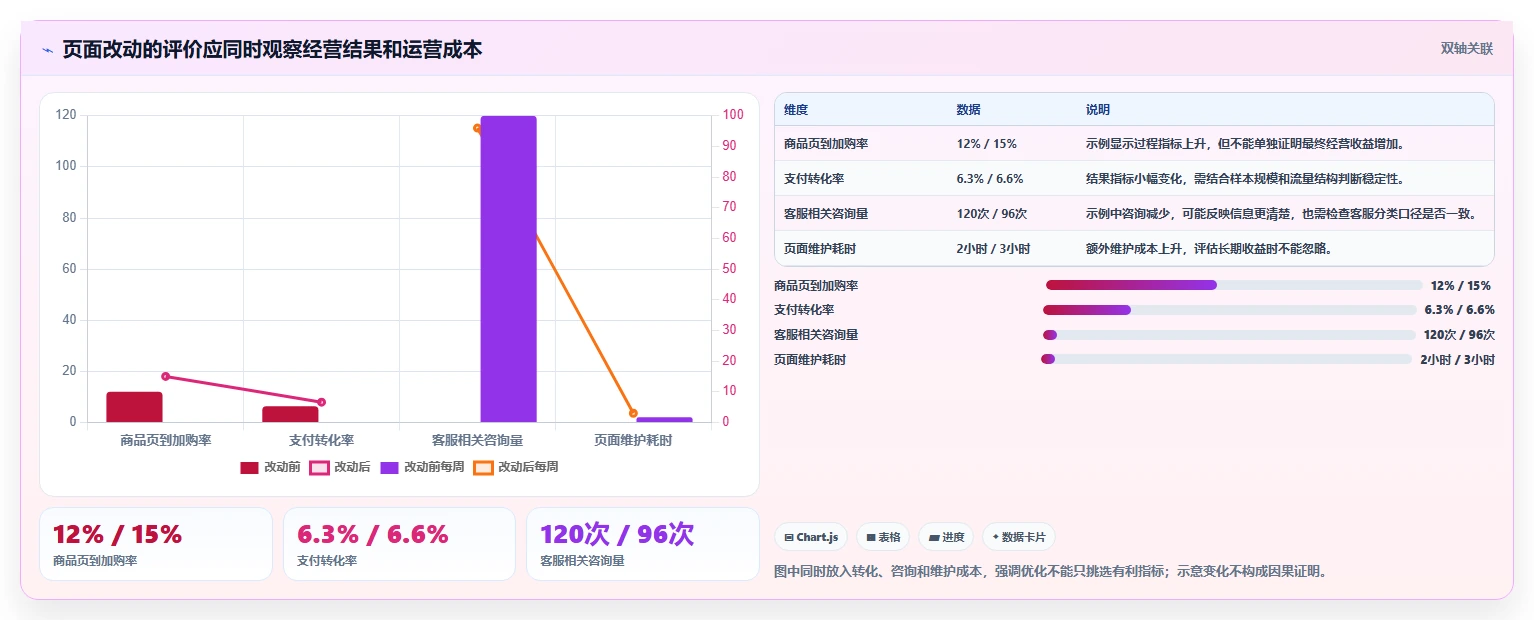Image resolution: width=1534 pixels, height=620 pixels.
Task: Click the icon inside the 表格 chip
Action: tap(871, 538)
